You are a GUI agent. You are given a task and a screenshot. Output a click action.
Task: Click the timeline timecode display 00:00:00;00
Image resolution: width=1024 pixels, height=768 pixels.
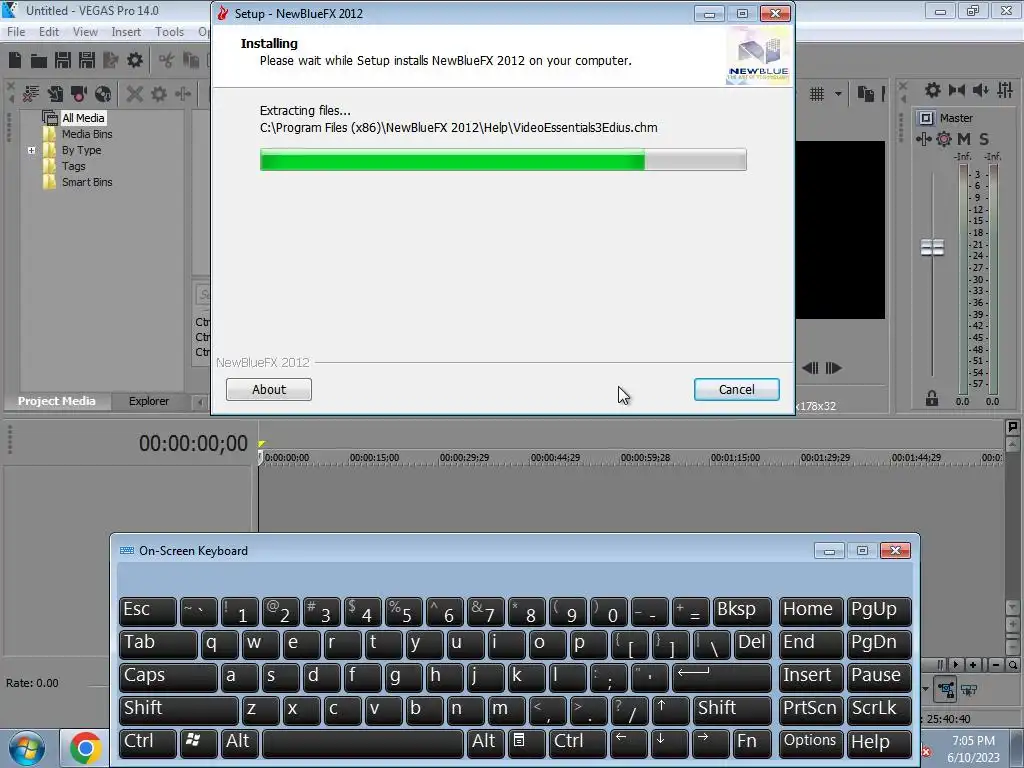pyautogui.click(x=193, y=443)
